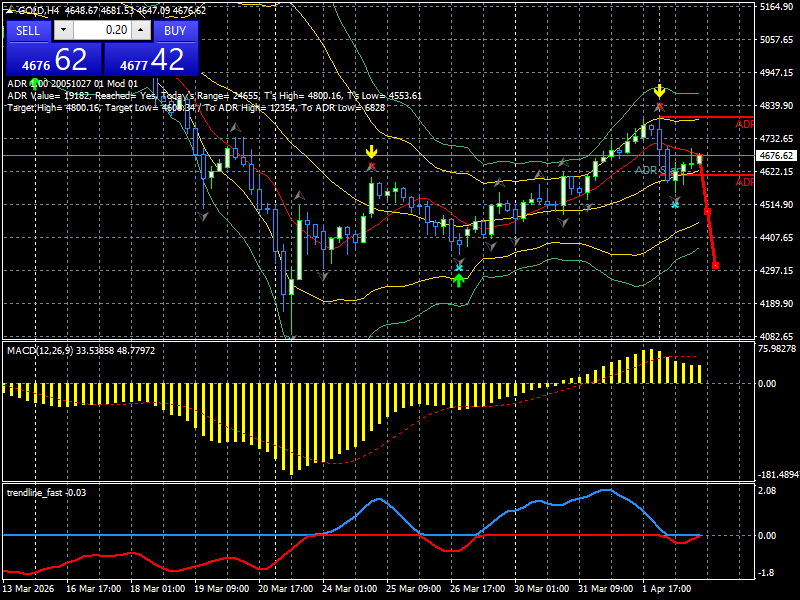Screen dimensions: 800x600
Task: Click the cyan X marker below 1 Apr candles
Action: pyautogui.click(x=674, y=205)
